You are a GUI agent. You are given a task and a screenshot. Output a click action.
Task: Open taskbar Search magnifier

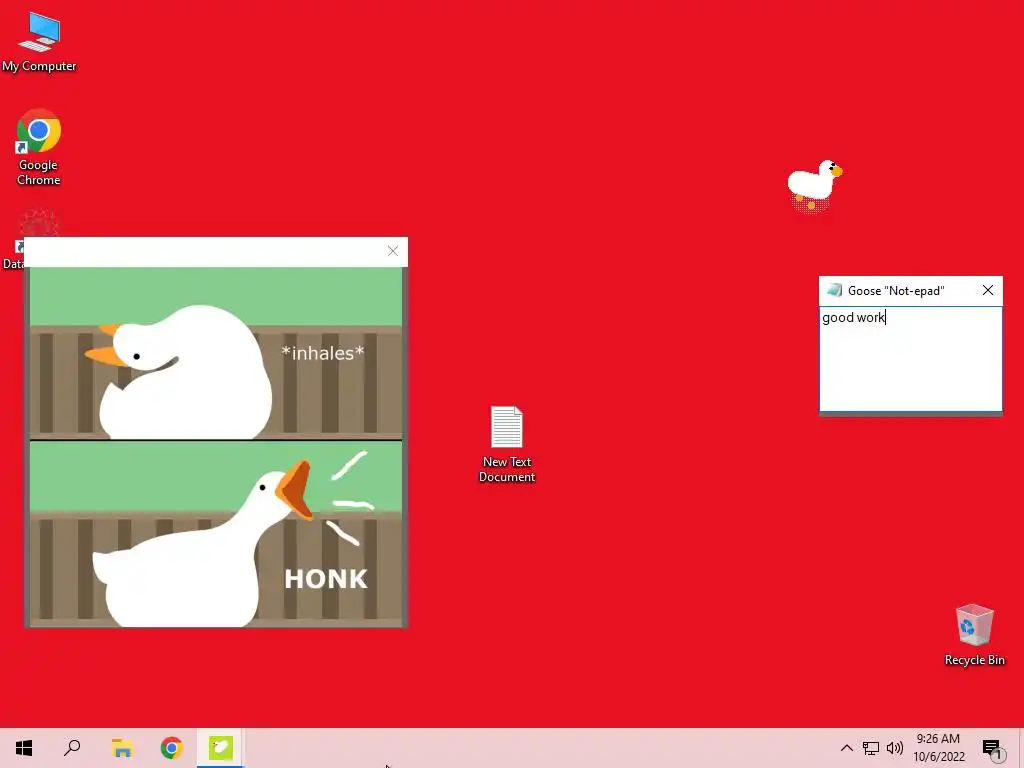tap(72, 748)
